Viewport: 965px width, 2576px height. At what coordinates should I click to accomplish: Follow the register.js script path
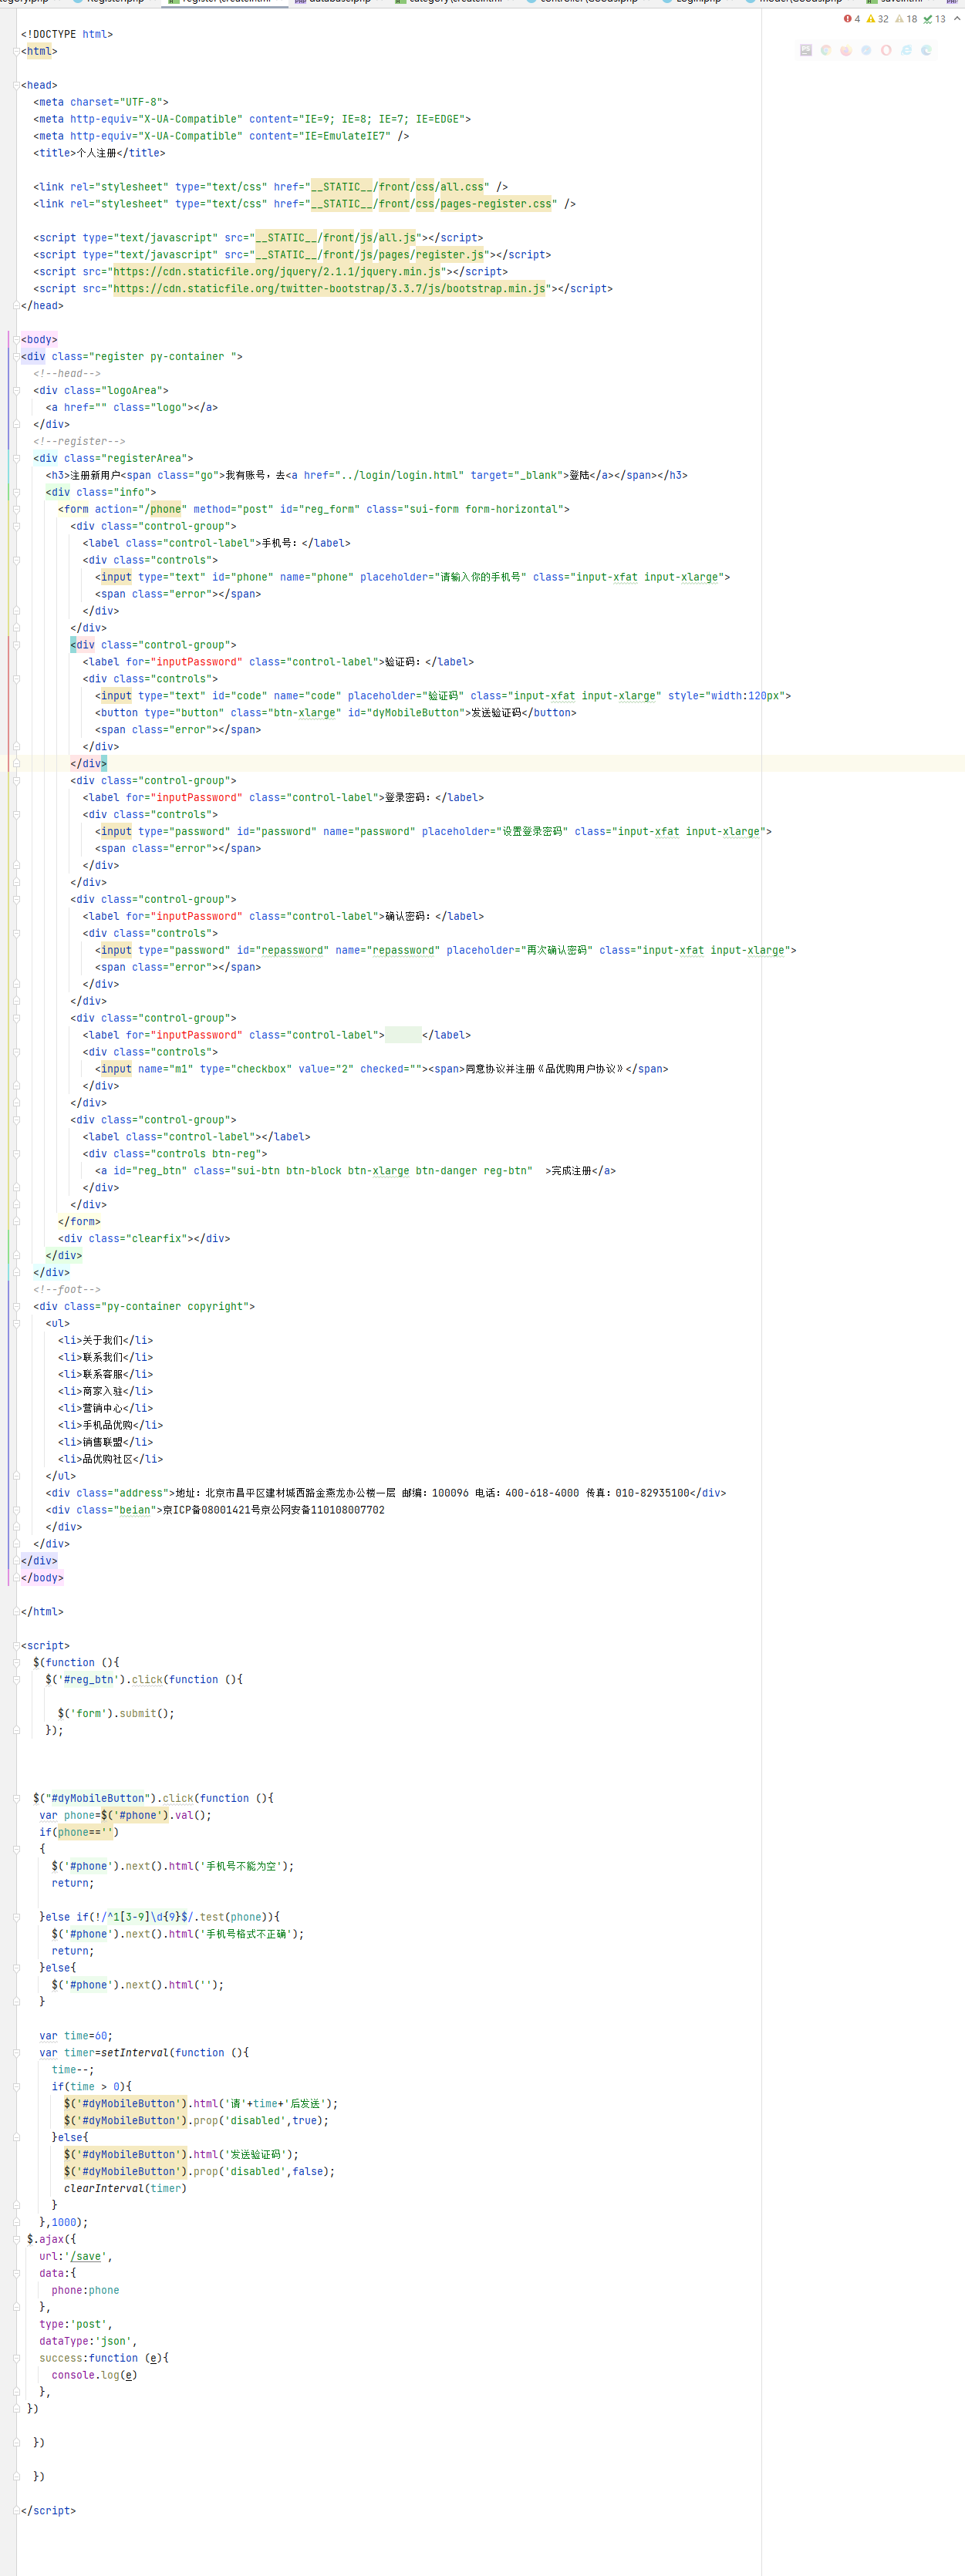(x=370, y=255)
